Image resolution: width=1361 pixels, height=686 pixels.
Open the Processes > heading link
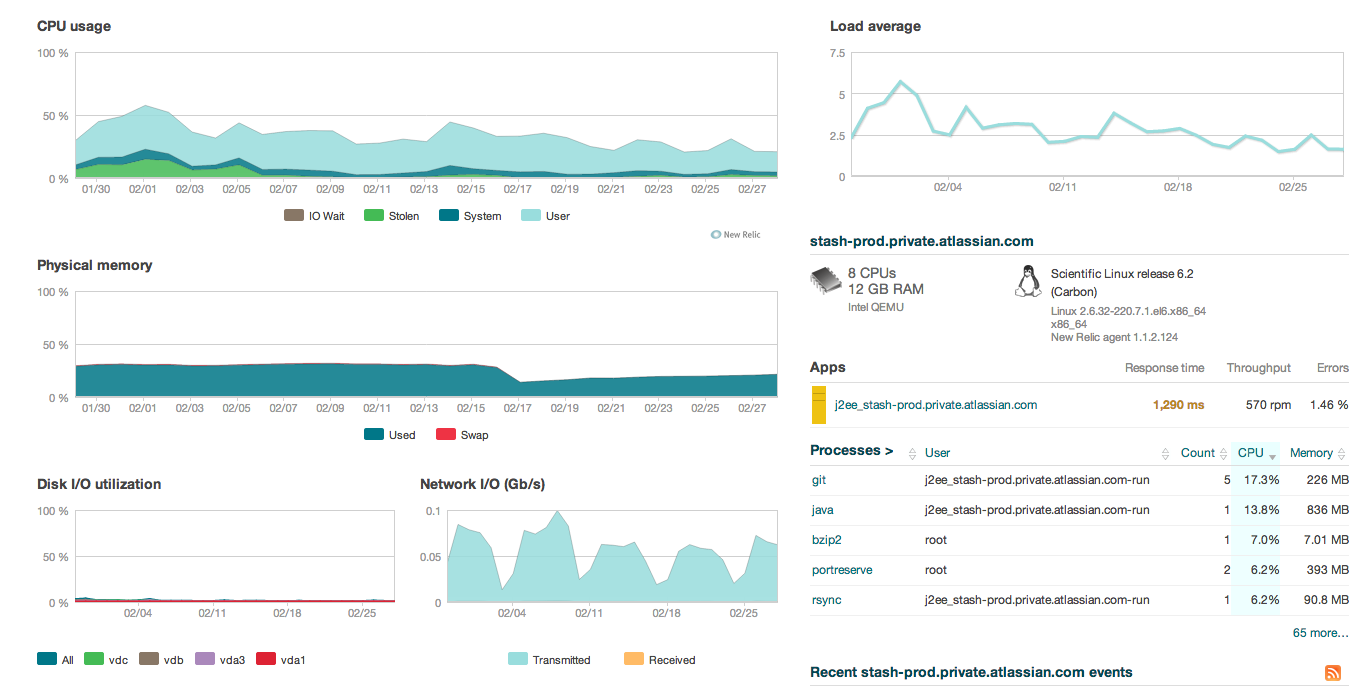point(851,451)
